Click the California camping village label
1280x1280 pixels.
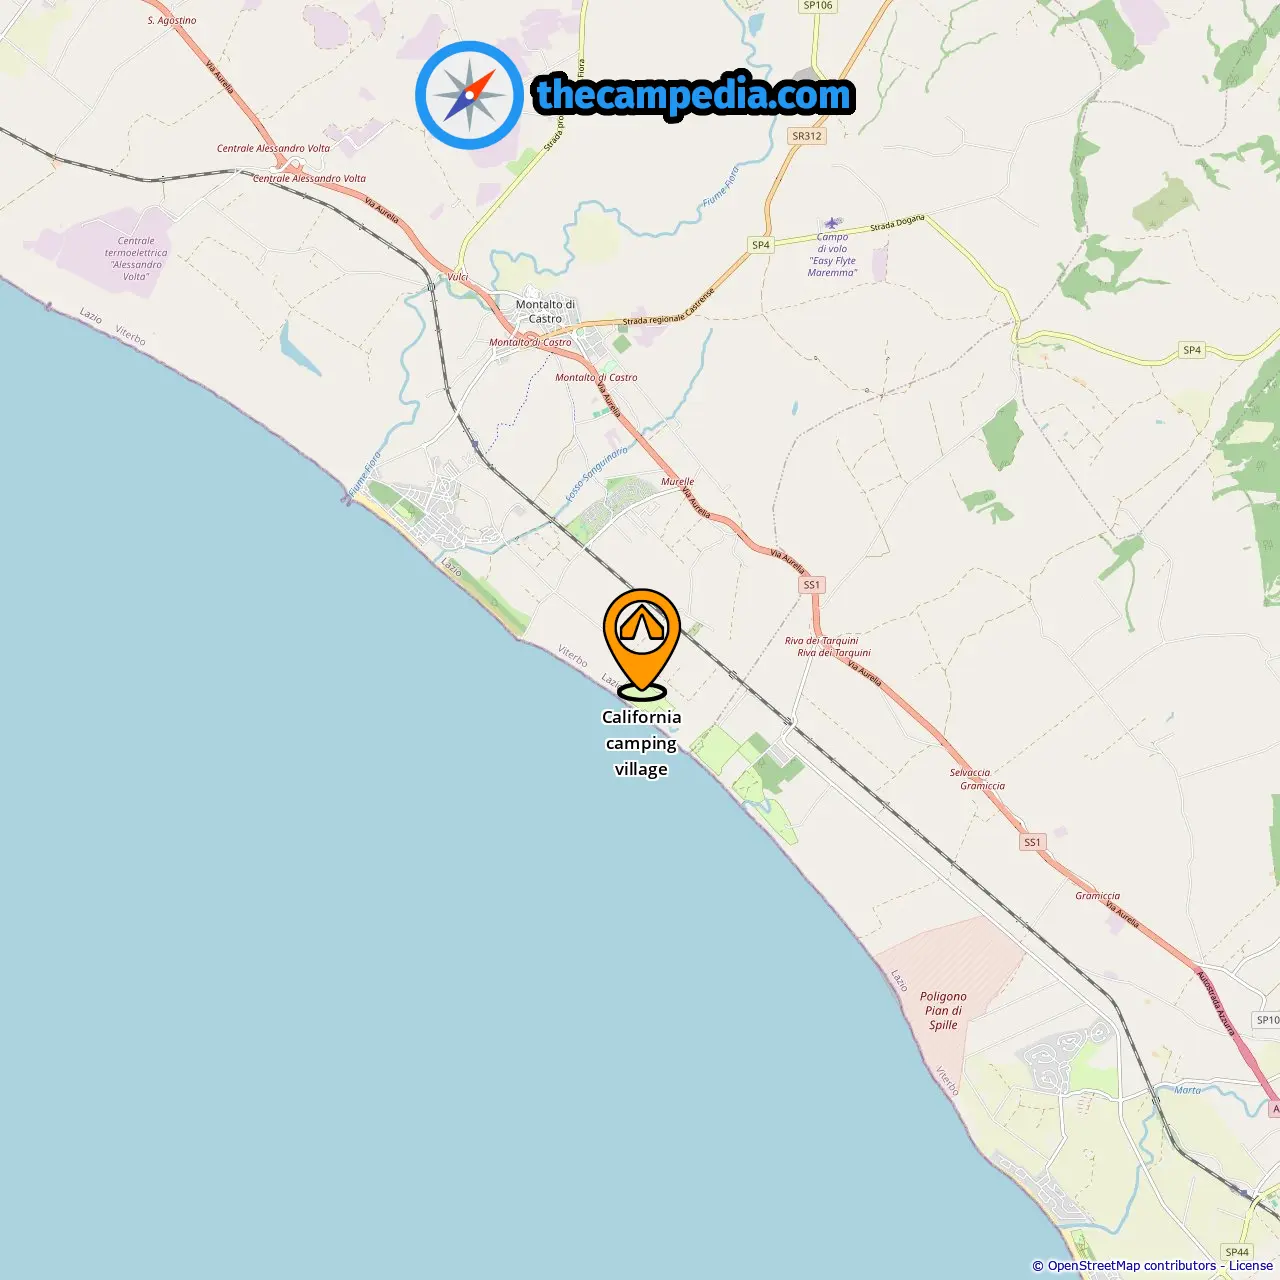[641, 743]
